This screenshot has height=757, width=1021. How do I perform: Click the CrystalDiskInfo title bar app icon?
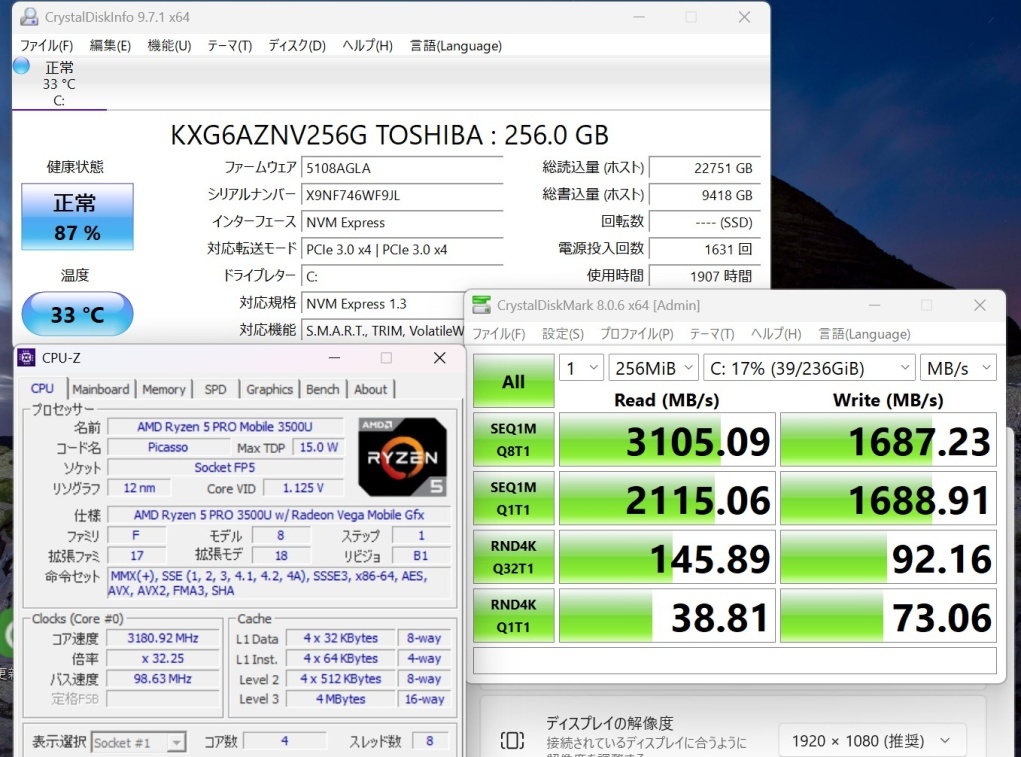(x=29, y=16)
